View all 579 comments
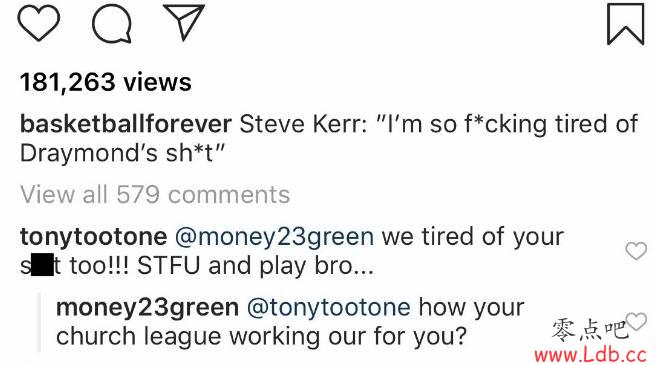The height and width of the screenshot is (365, 656). (x=155, y=195)
